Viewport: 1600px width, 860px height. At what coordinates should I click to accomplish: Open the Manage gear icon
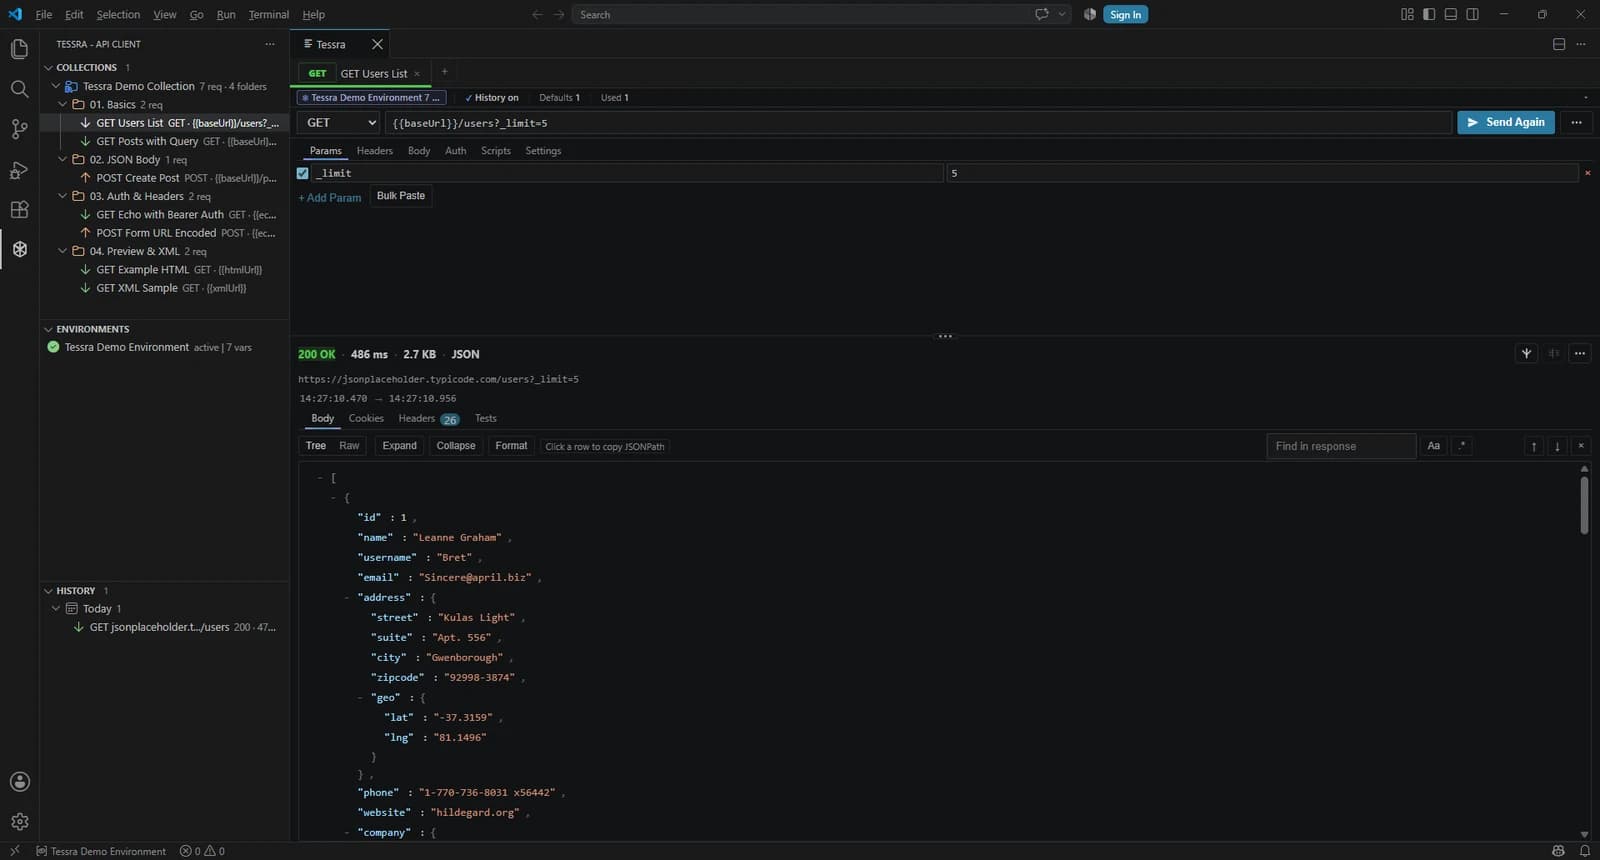pyautogui.click(x=19, y=822)
